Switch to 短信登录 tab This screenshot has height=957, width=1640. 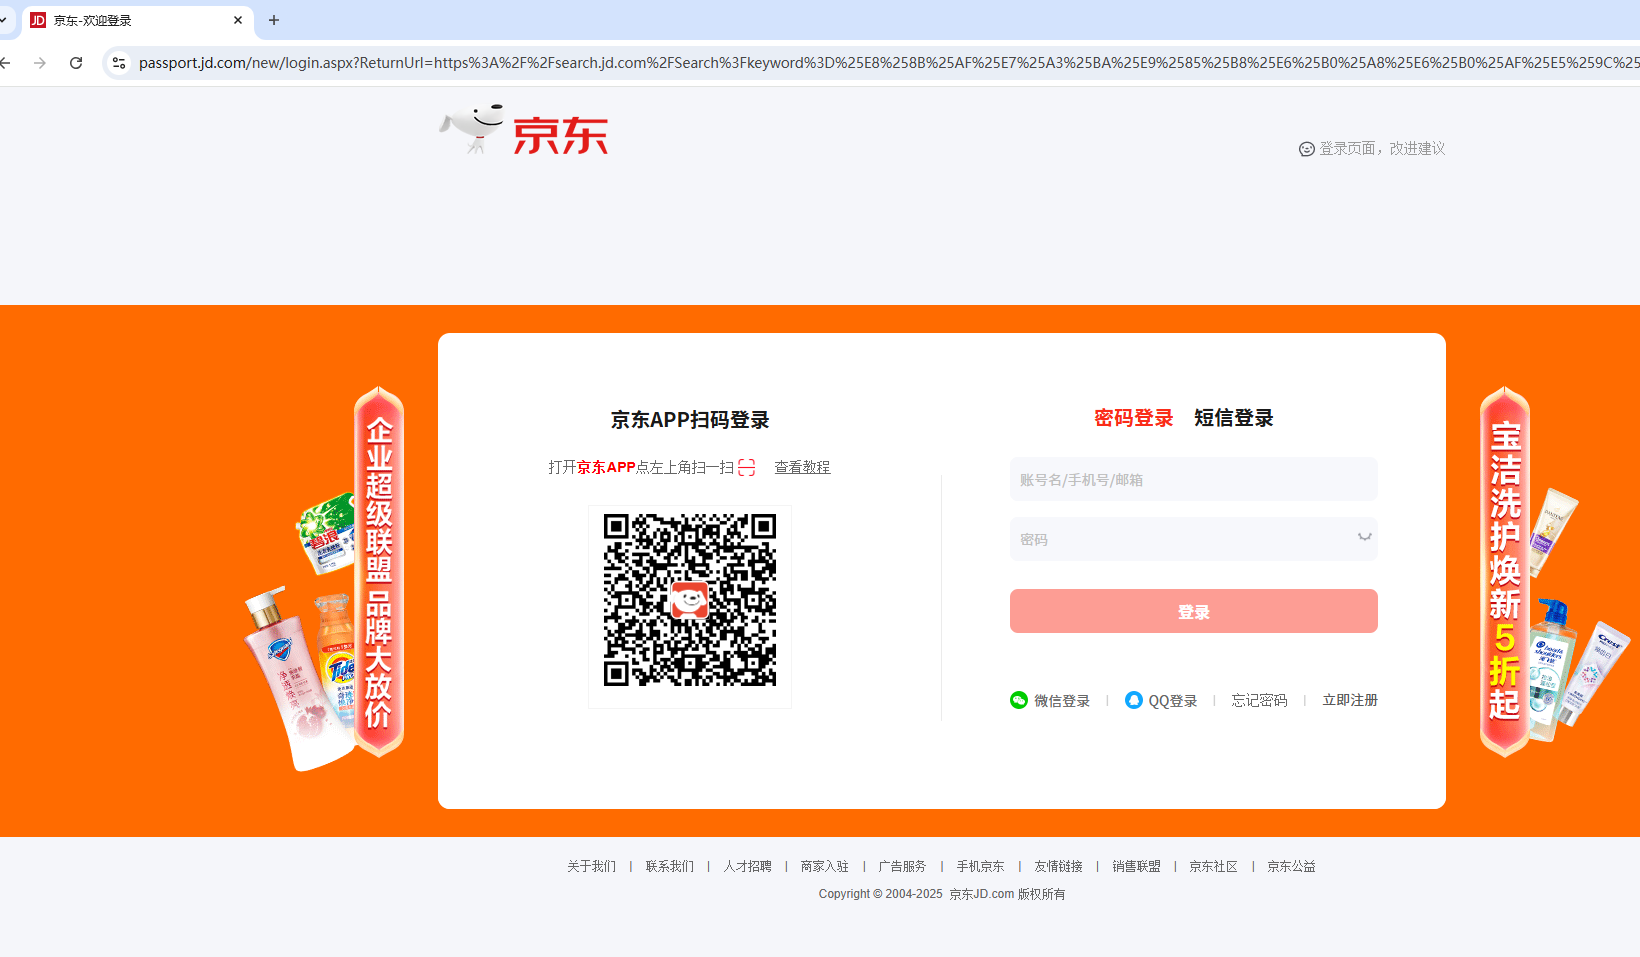click(1233, 418)
